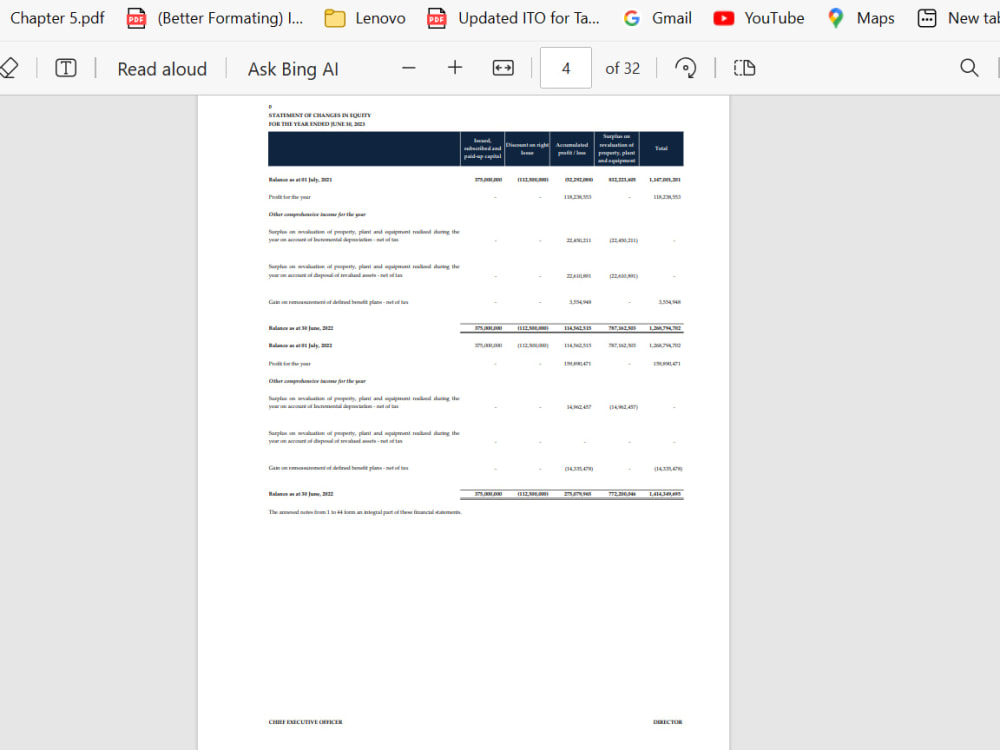The image size is (1000, 750).
Task: Click the page number input field
Action: [565, 67]
